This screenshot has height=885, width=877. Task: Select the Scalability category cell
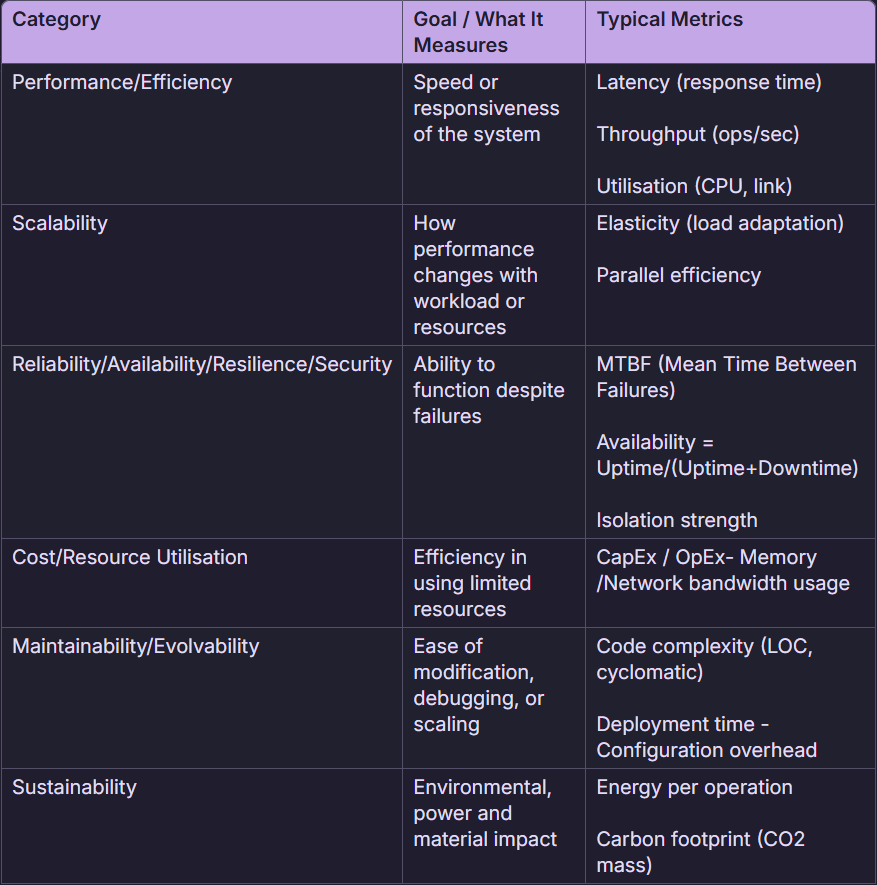pyautogui.click(x=60, y=223)
